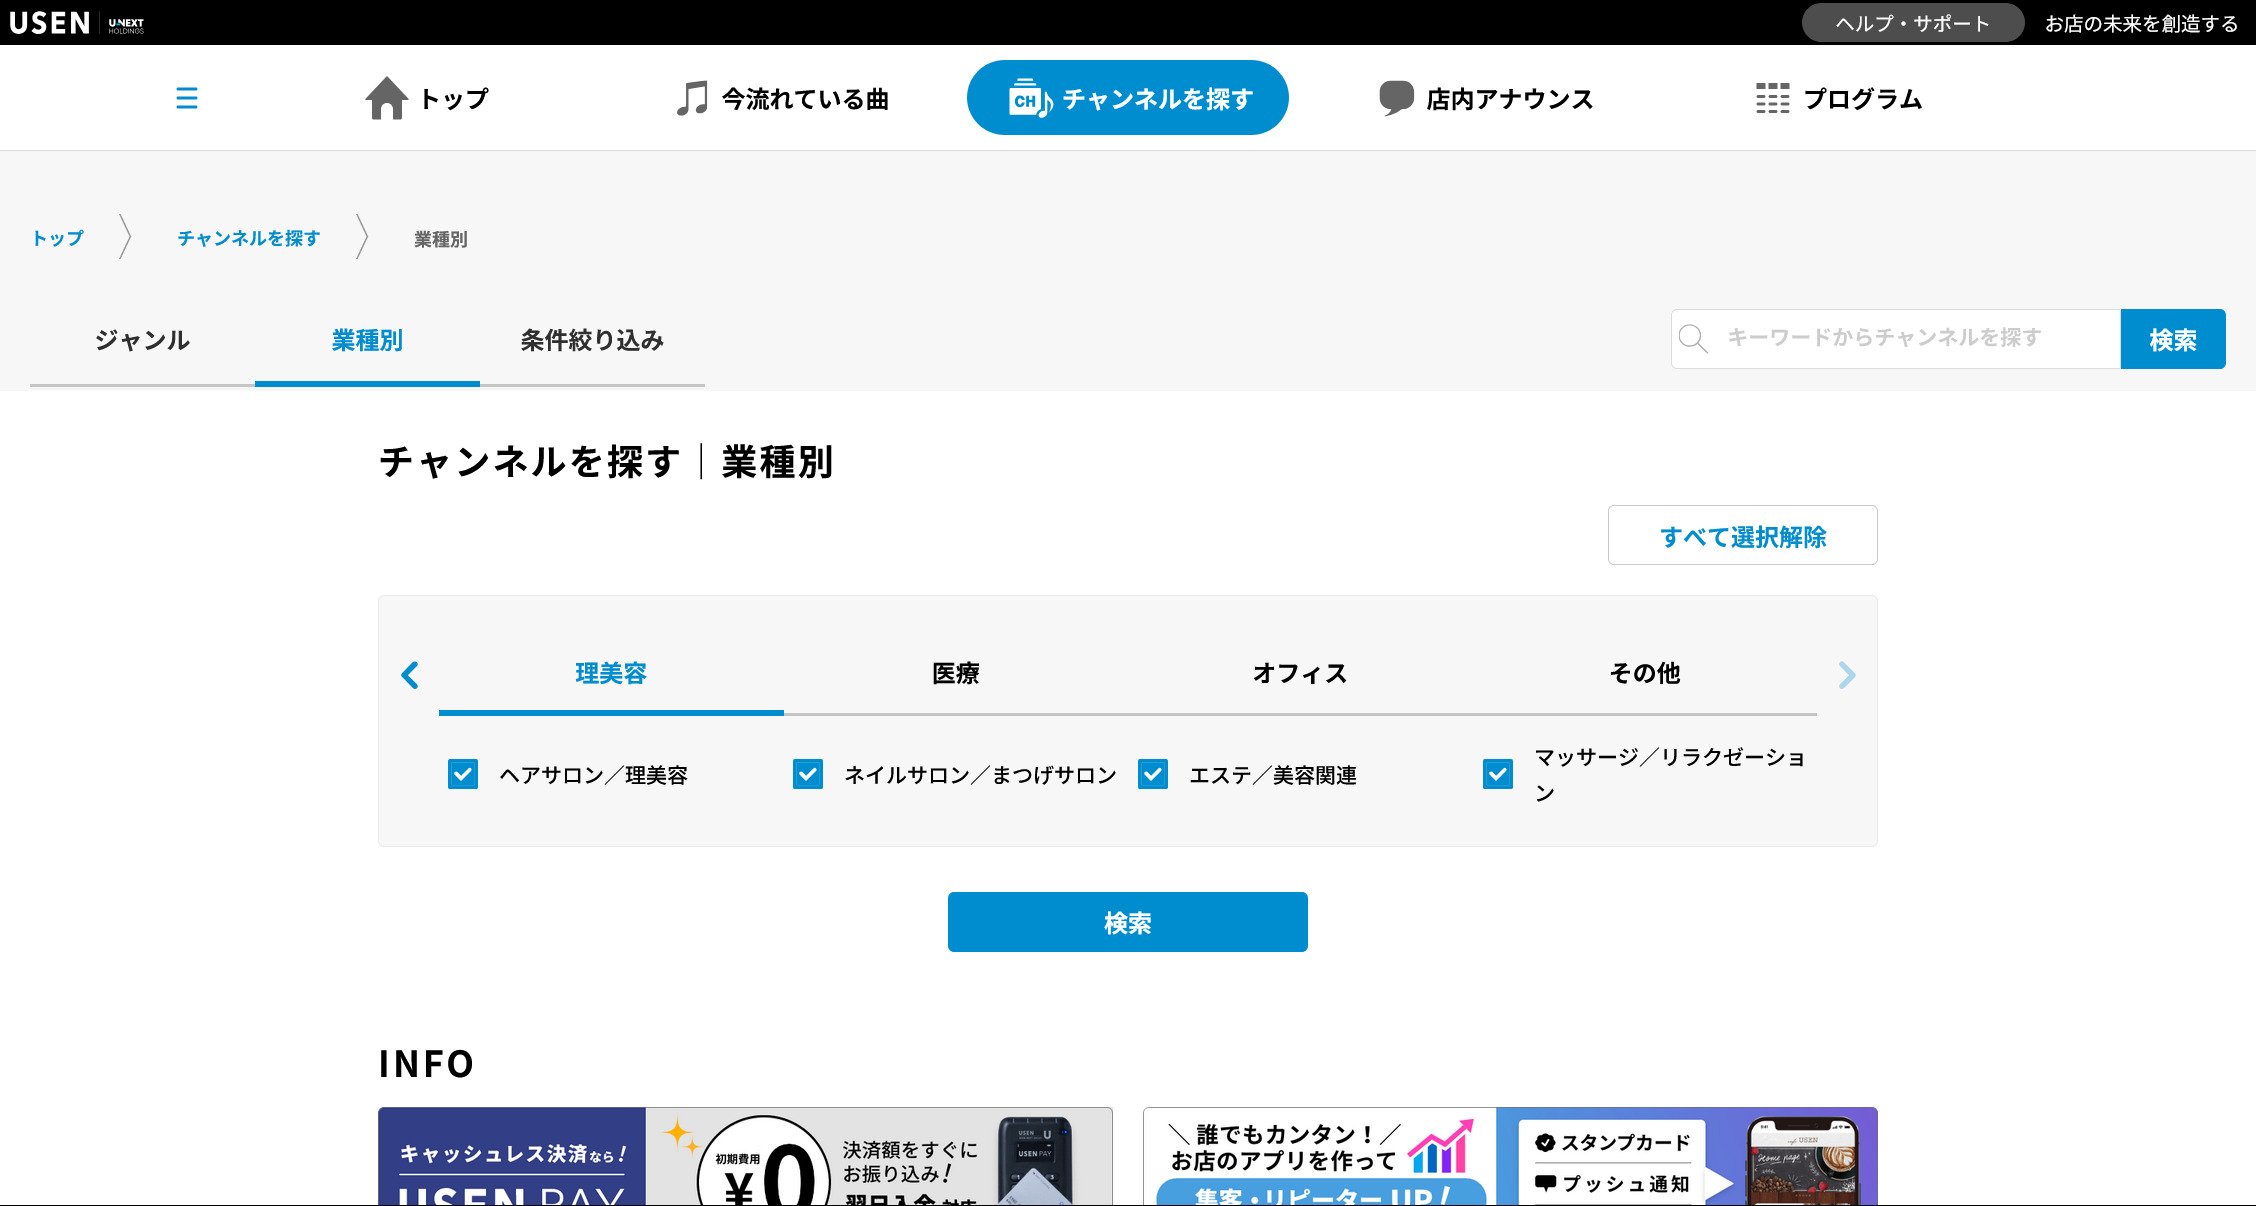The height and width of the screenshot is (1206, 2256).
Task: Switch to the ジャンル tab
Action: pos(142,340)
